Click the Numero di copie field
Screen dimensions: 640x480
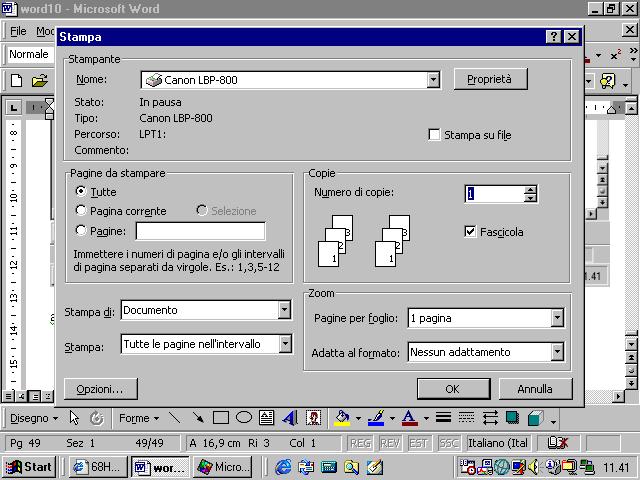pos(495,193)
